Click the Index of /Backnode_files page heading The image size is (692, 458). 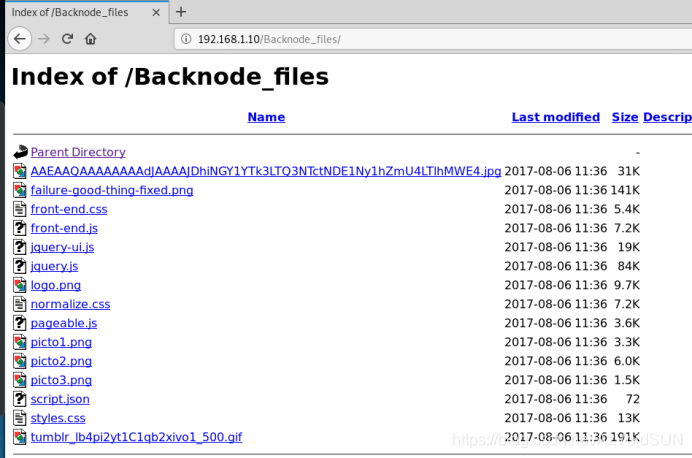[x=170, y=77]
